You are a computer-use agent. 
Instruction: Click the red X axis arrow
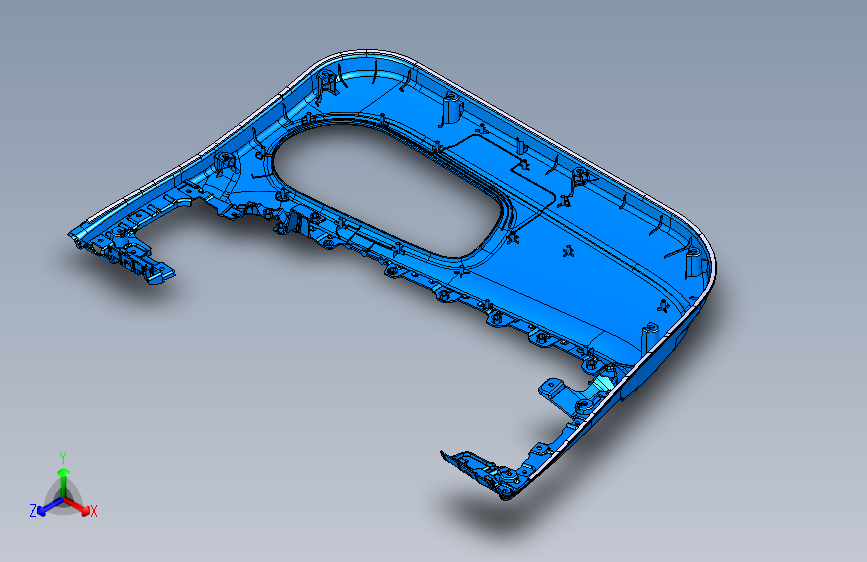tap(77, 506)
